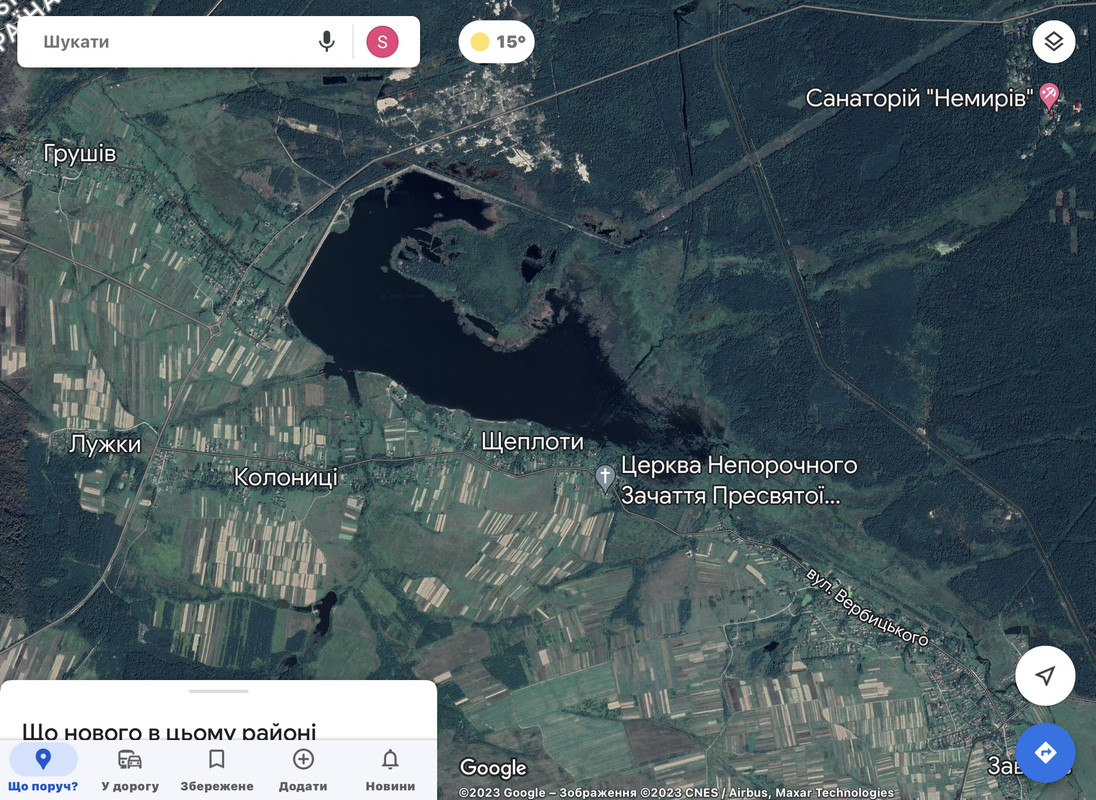
Task: Tap the Щеплоти village label
Action: pyautogui.click(x=532, y=442)
